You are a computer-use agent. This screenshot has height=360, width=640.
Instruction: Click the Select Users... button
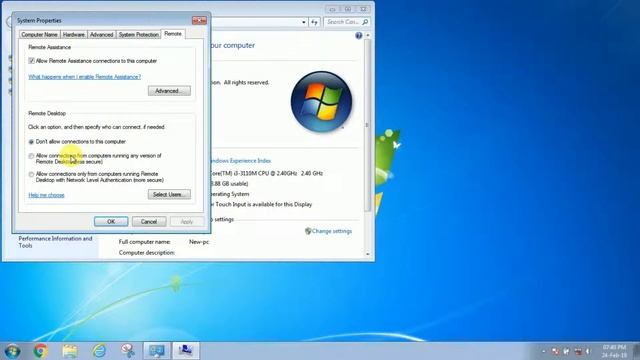(x=169, y=194)
